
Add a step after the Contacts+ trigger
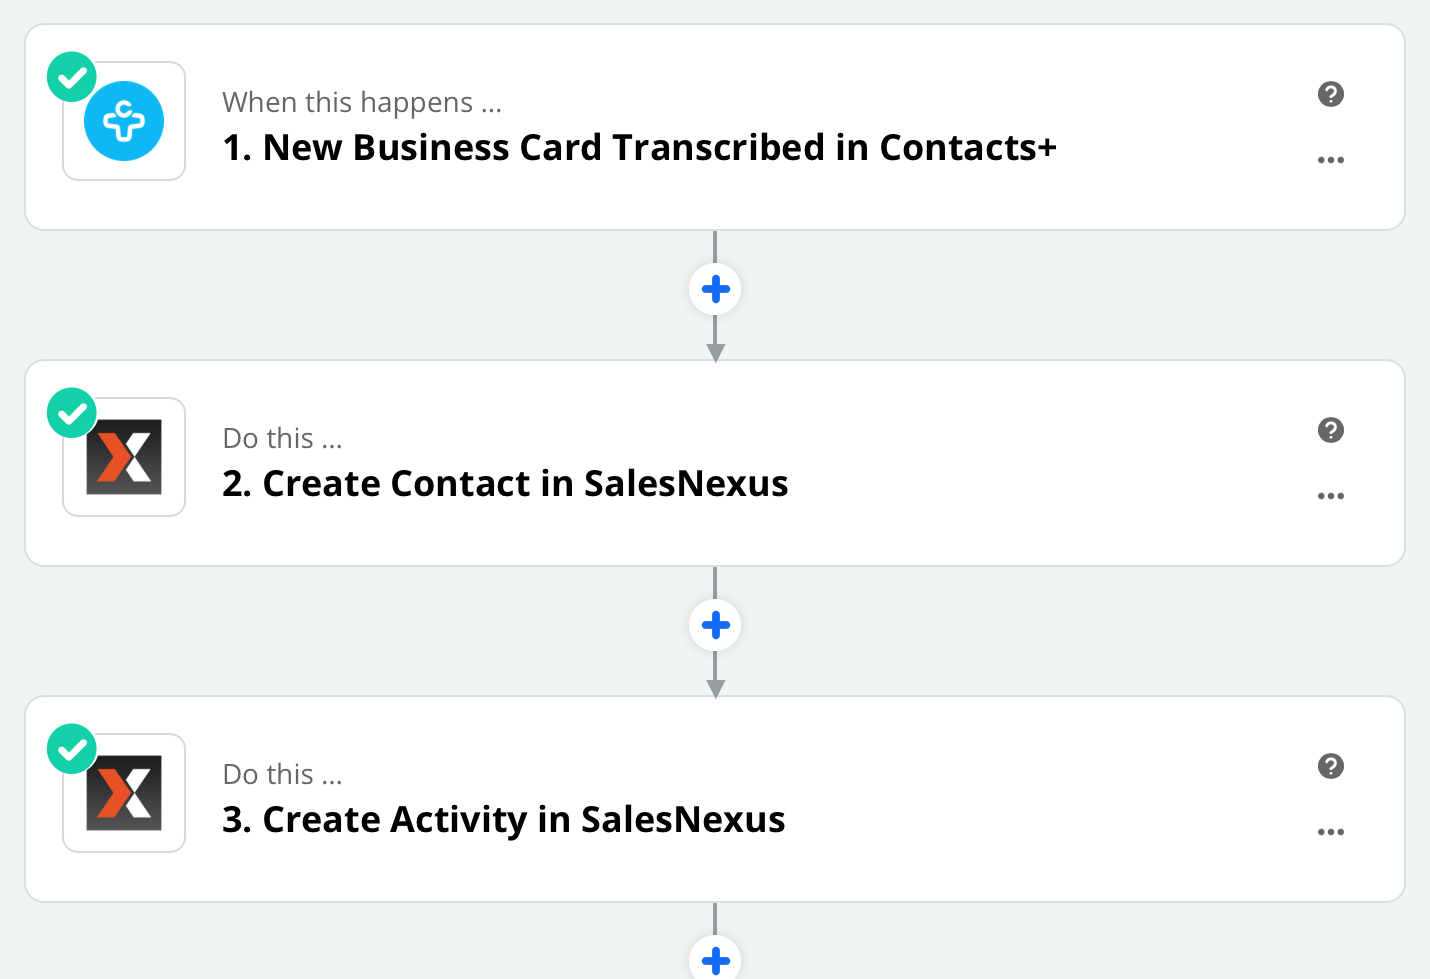pyautogui.click(x=715, y=290)
